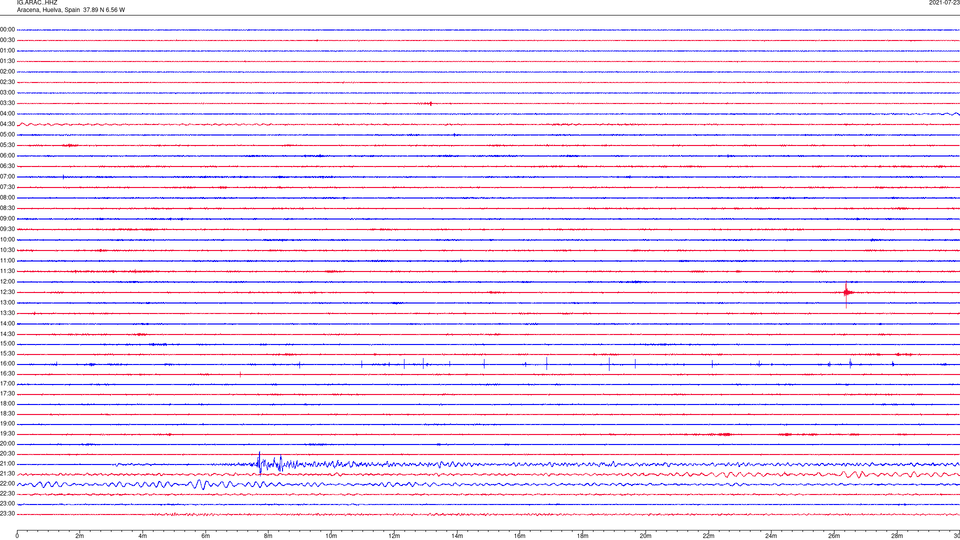Select the 10:00 trace time label
The width and height of the screenshot is (960, 540).
click(7, 239)
